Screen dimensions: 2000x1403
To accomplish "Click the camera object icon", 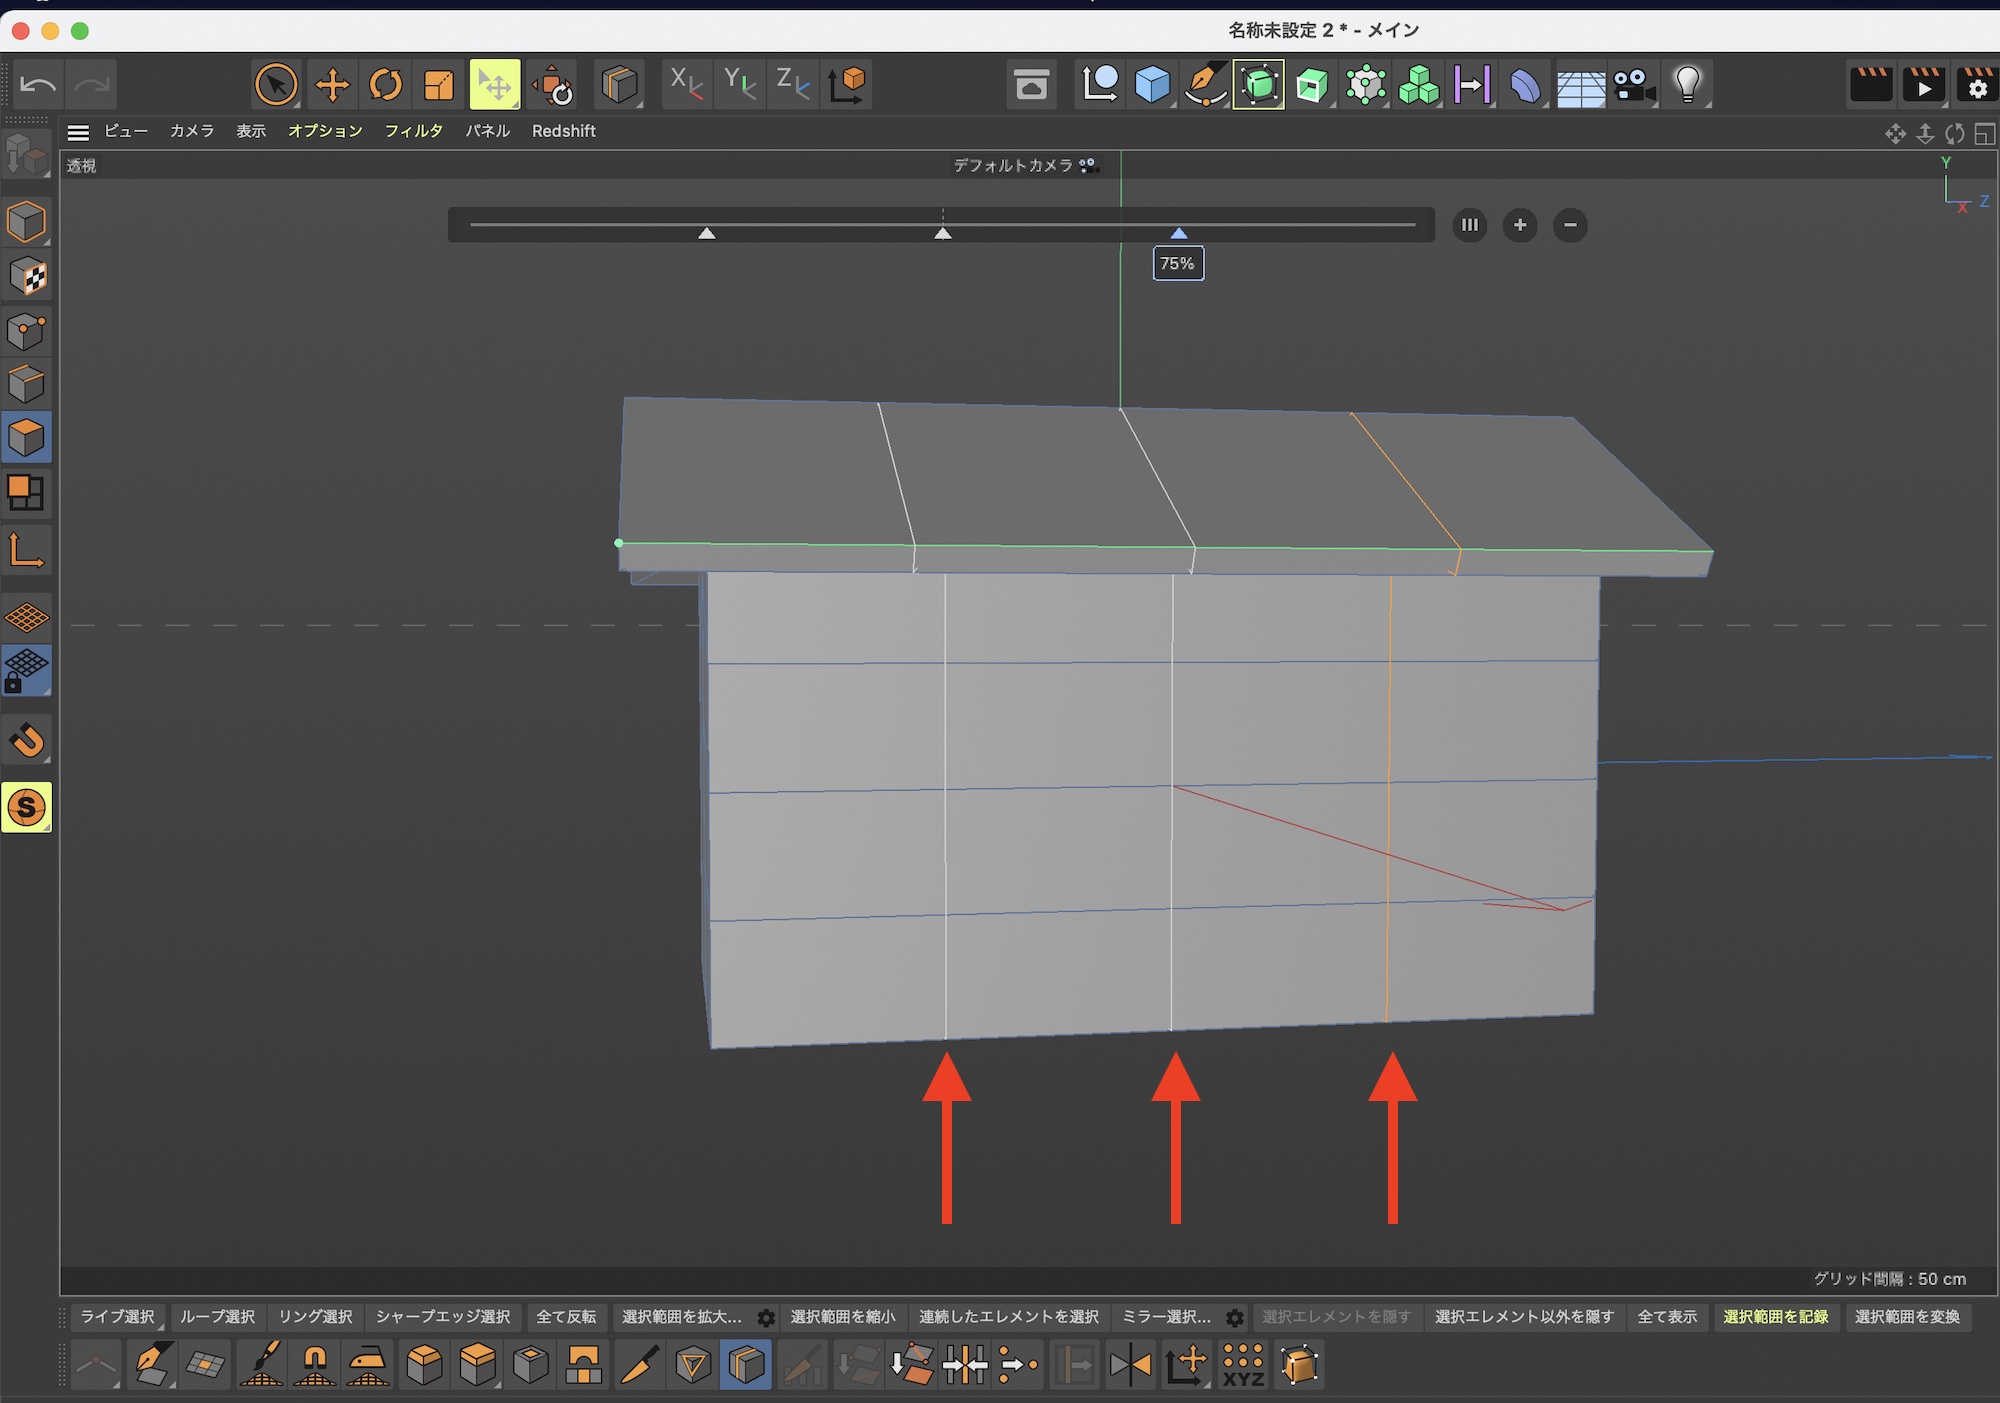I will [x=1634, y=85].
